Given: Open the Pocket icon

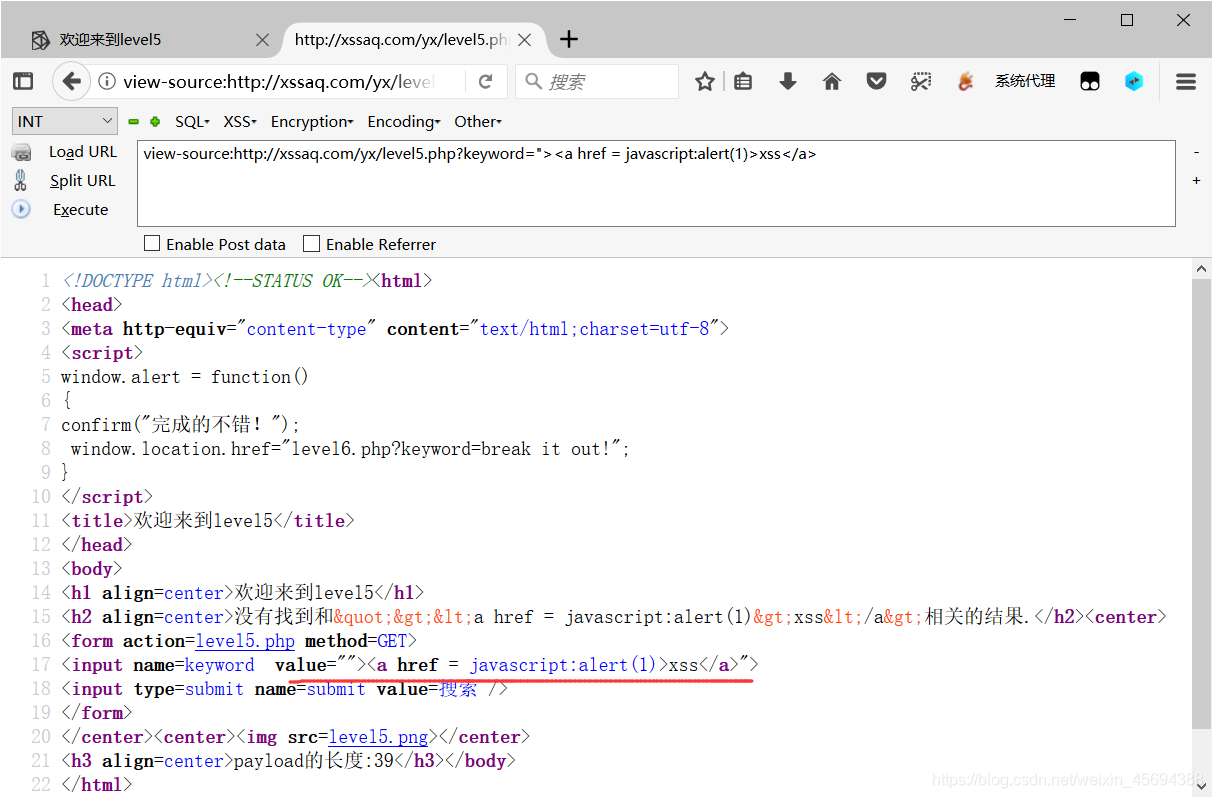Looking at the screenshot, I should coord(877,82).
